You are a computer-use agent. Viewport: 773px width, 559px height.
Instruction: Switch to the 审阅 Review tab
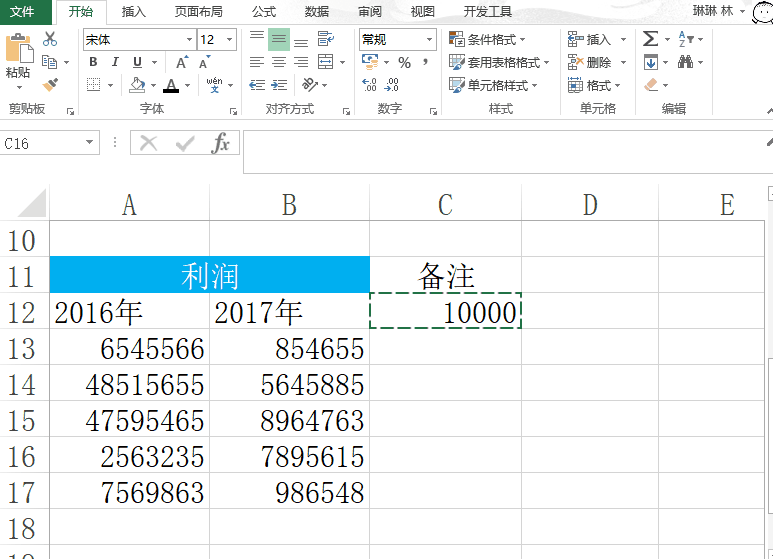pos(370,11)
